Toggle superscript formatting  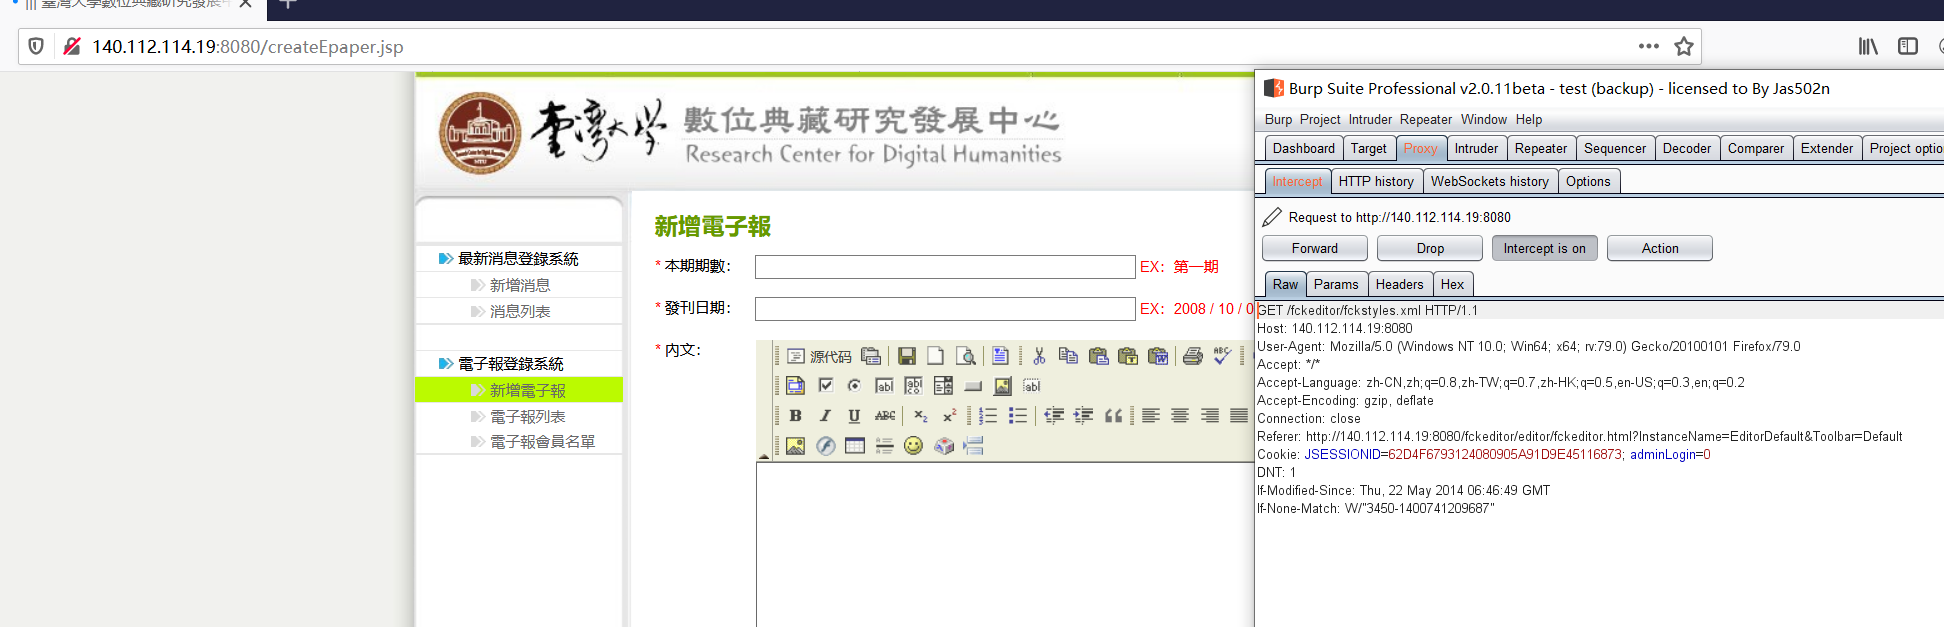coord(949,416)
